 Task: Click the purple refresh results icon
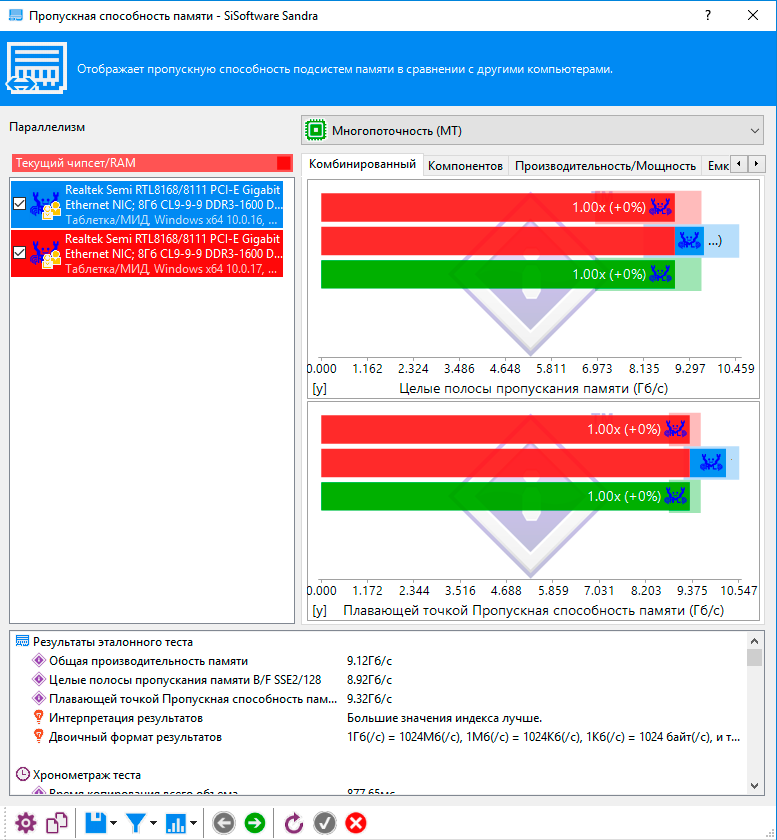point(294,823)
